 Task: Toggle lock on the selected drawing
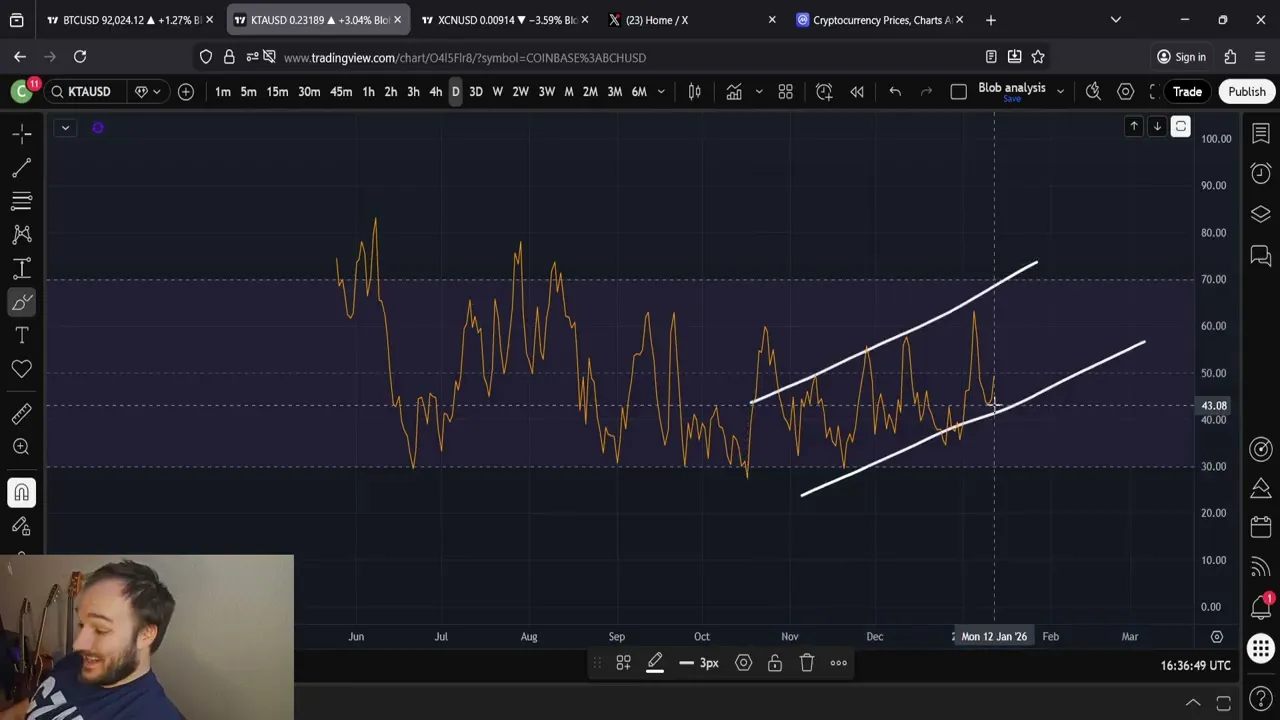pyautogui.click(x=775, y=663)
